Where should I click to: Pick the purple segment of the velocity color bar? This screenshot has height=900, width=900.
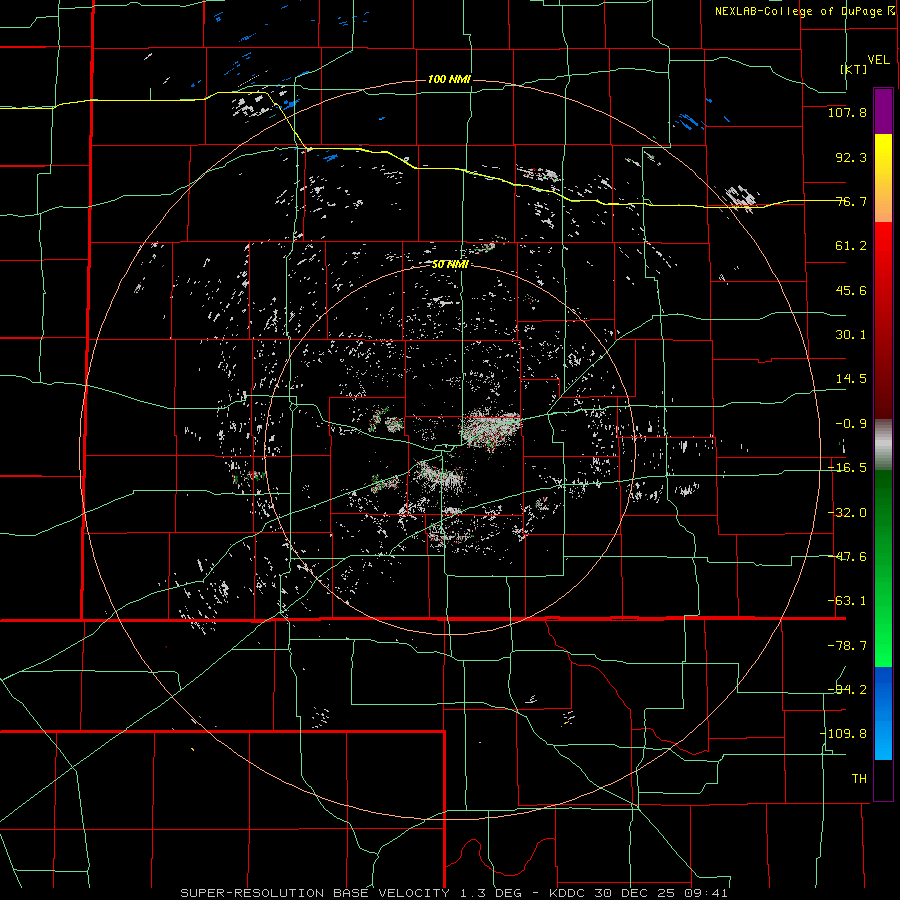883,112
